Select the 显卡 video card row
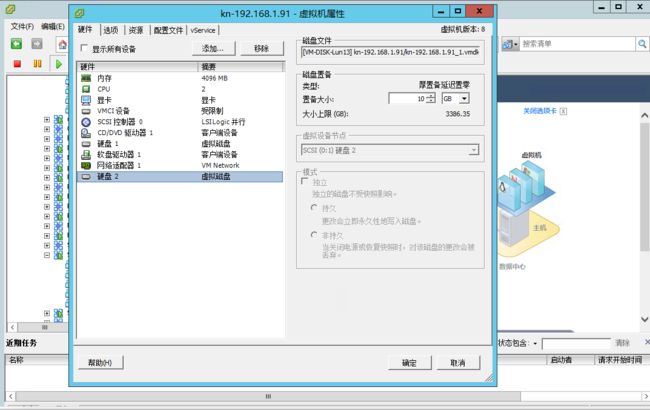Image resolution: width=650 pixels, height=410 pixels. tap(180, 100)
